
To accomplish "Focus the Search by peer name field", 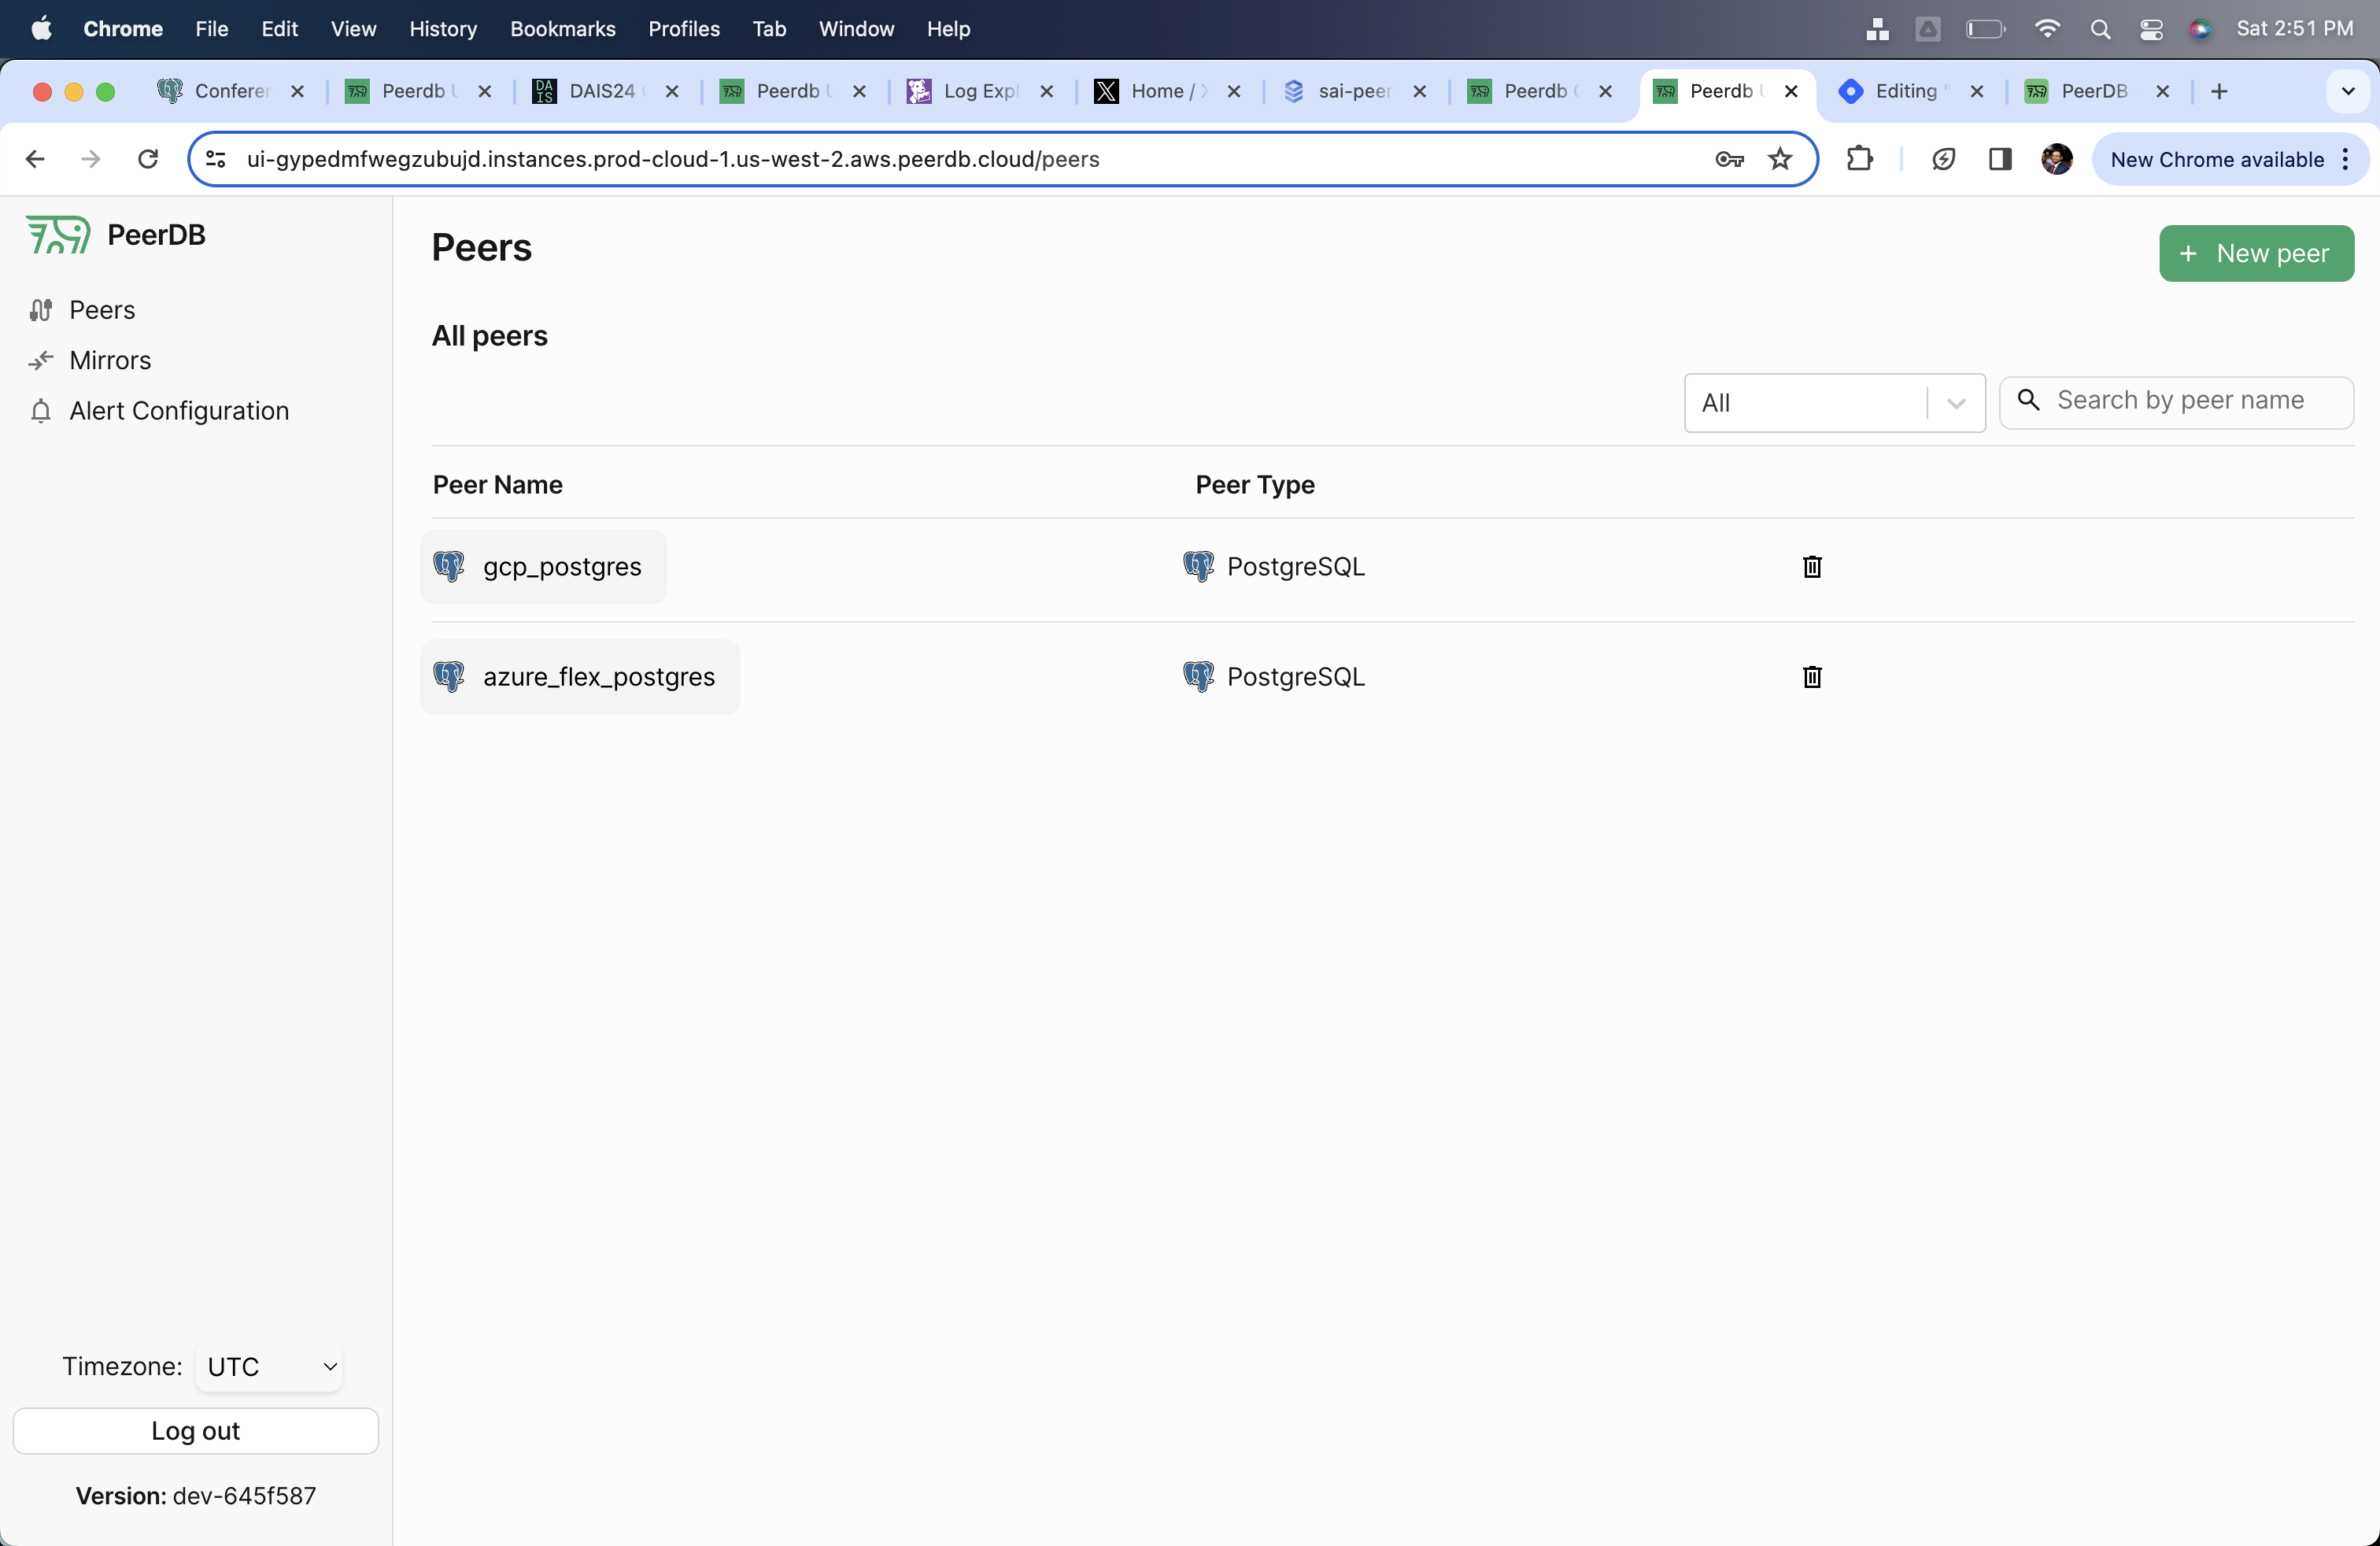I will [2195, 401].
